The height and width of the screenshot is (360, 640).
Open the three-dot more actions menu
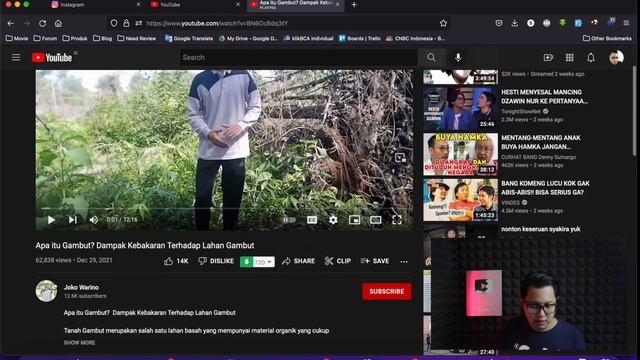(x=404, y=262)
